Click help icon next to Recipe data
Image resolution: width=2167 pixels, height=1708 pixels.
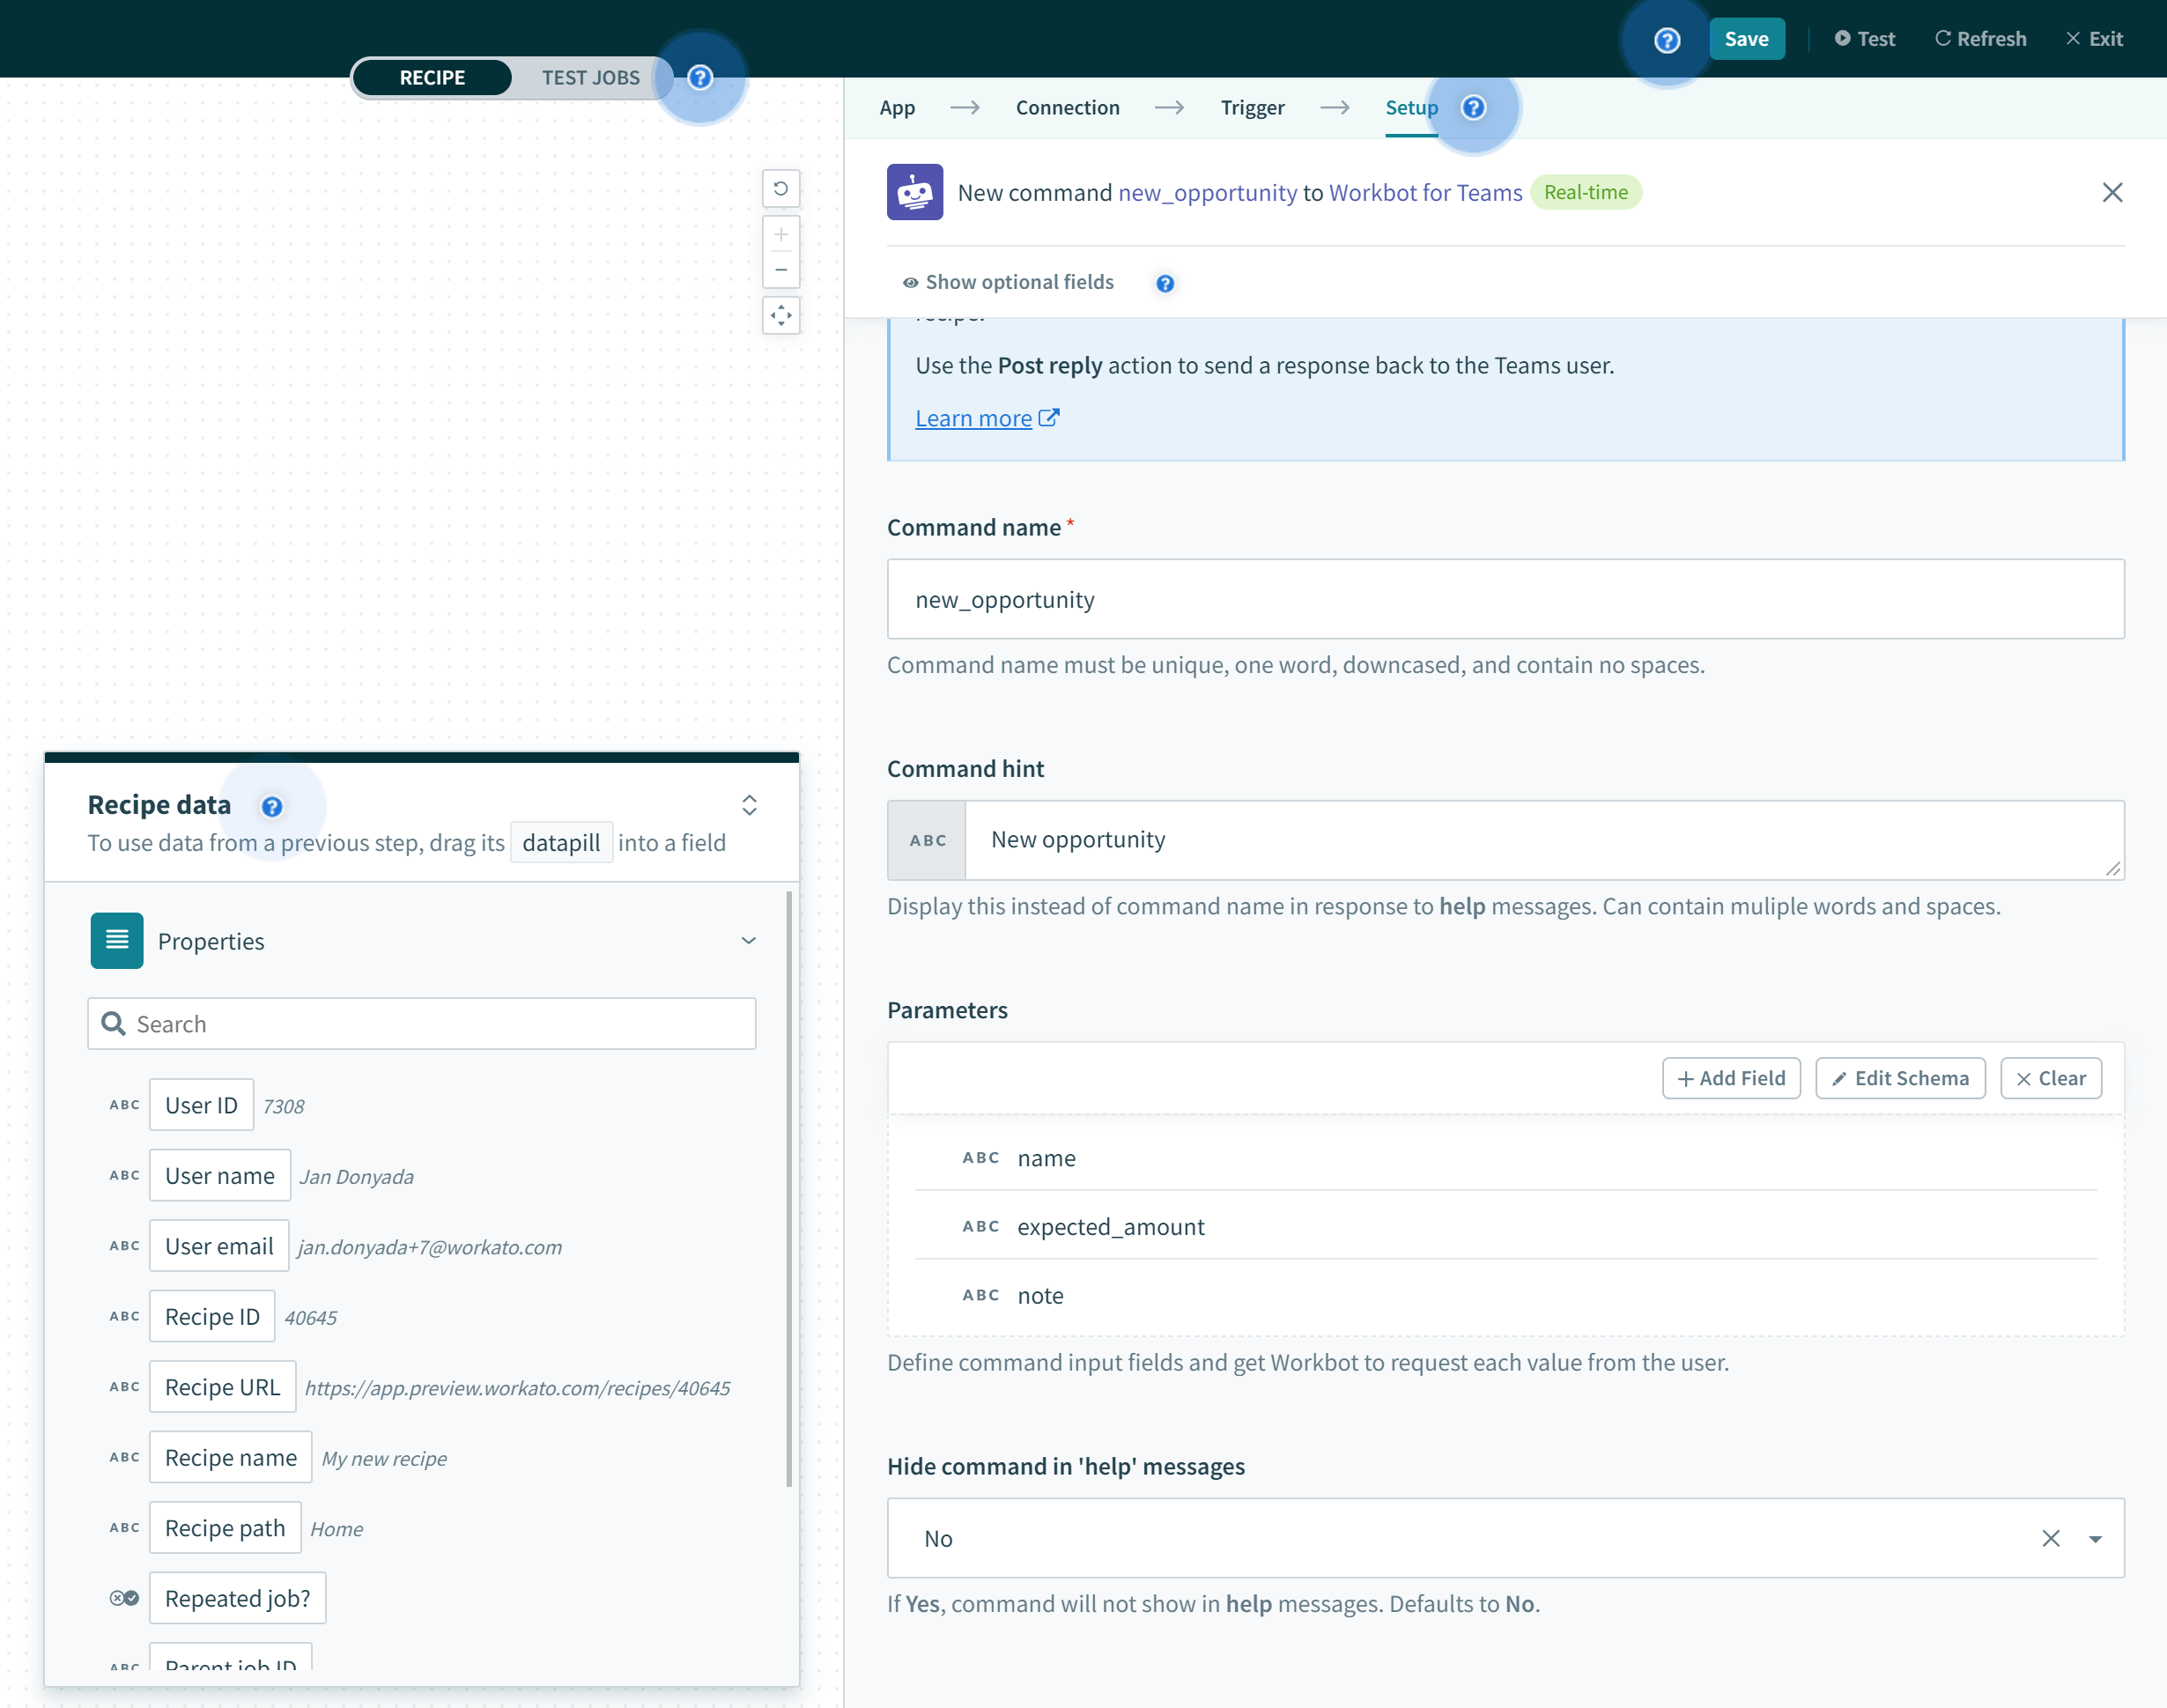[272, 806]
